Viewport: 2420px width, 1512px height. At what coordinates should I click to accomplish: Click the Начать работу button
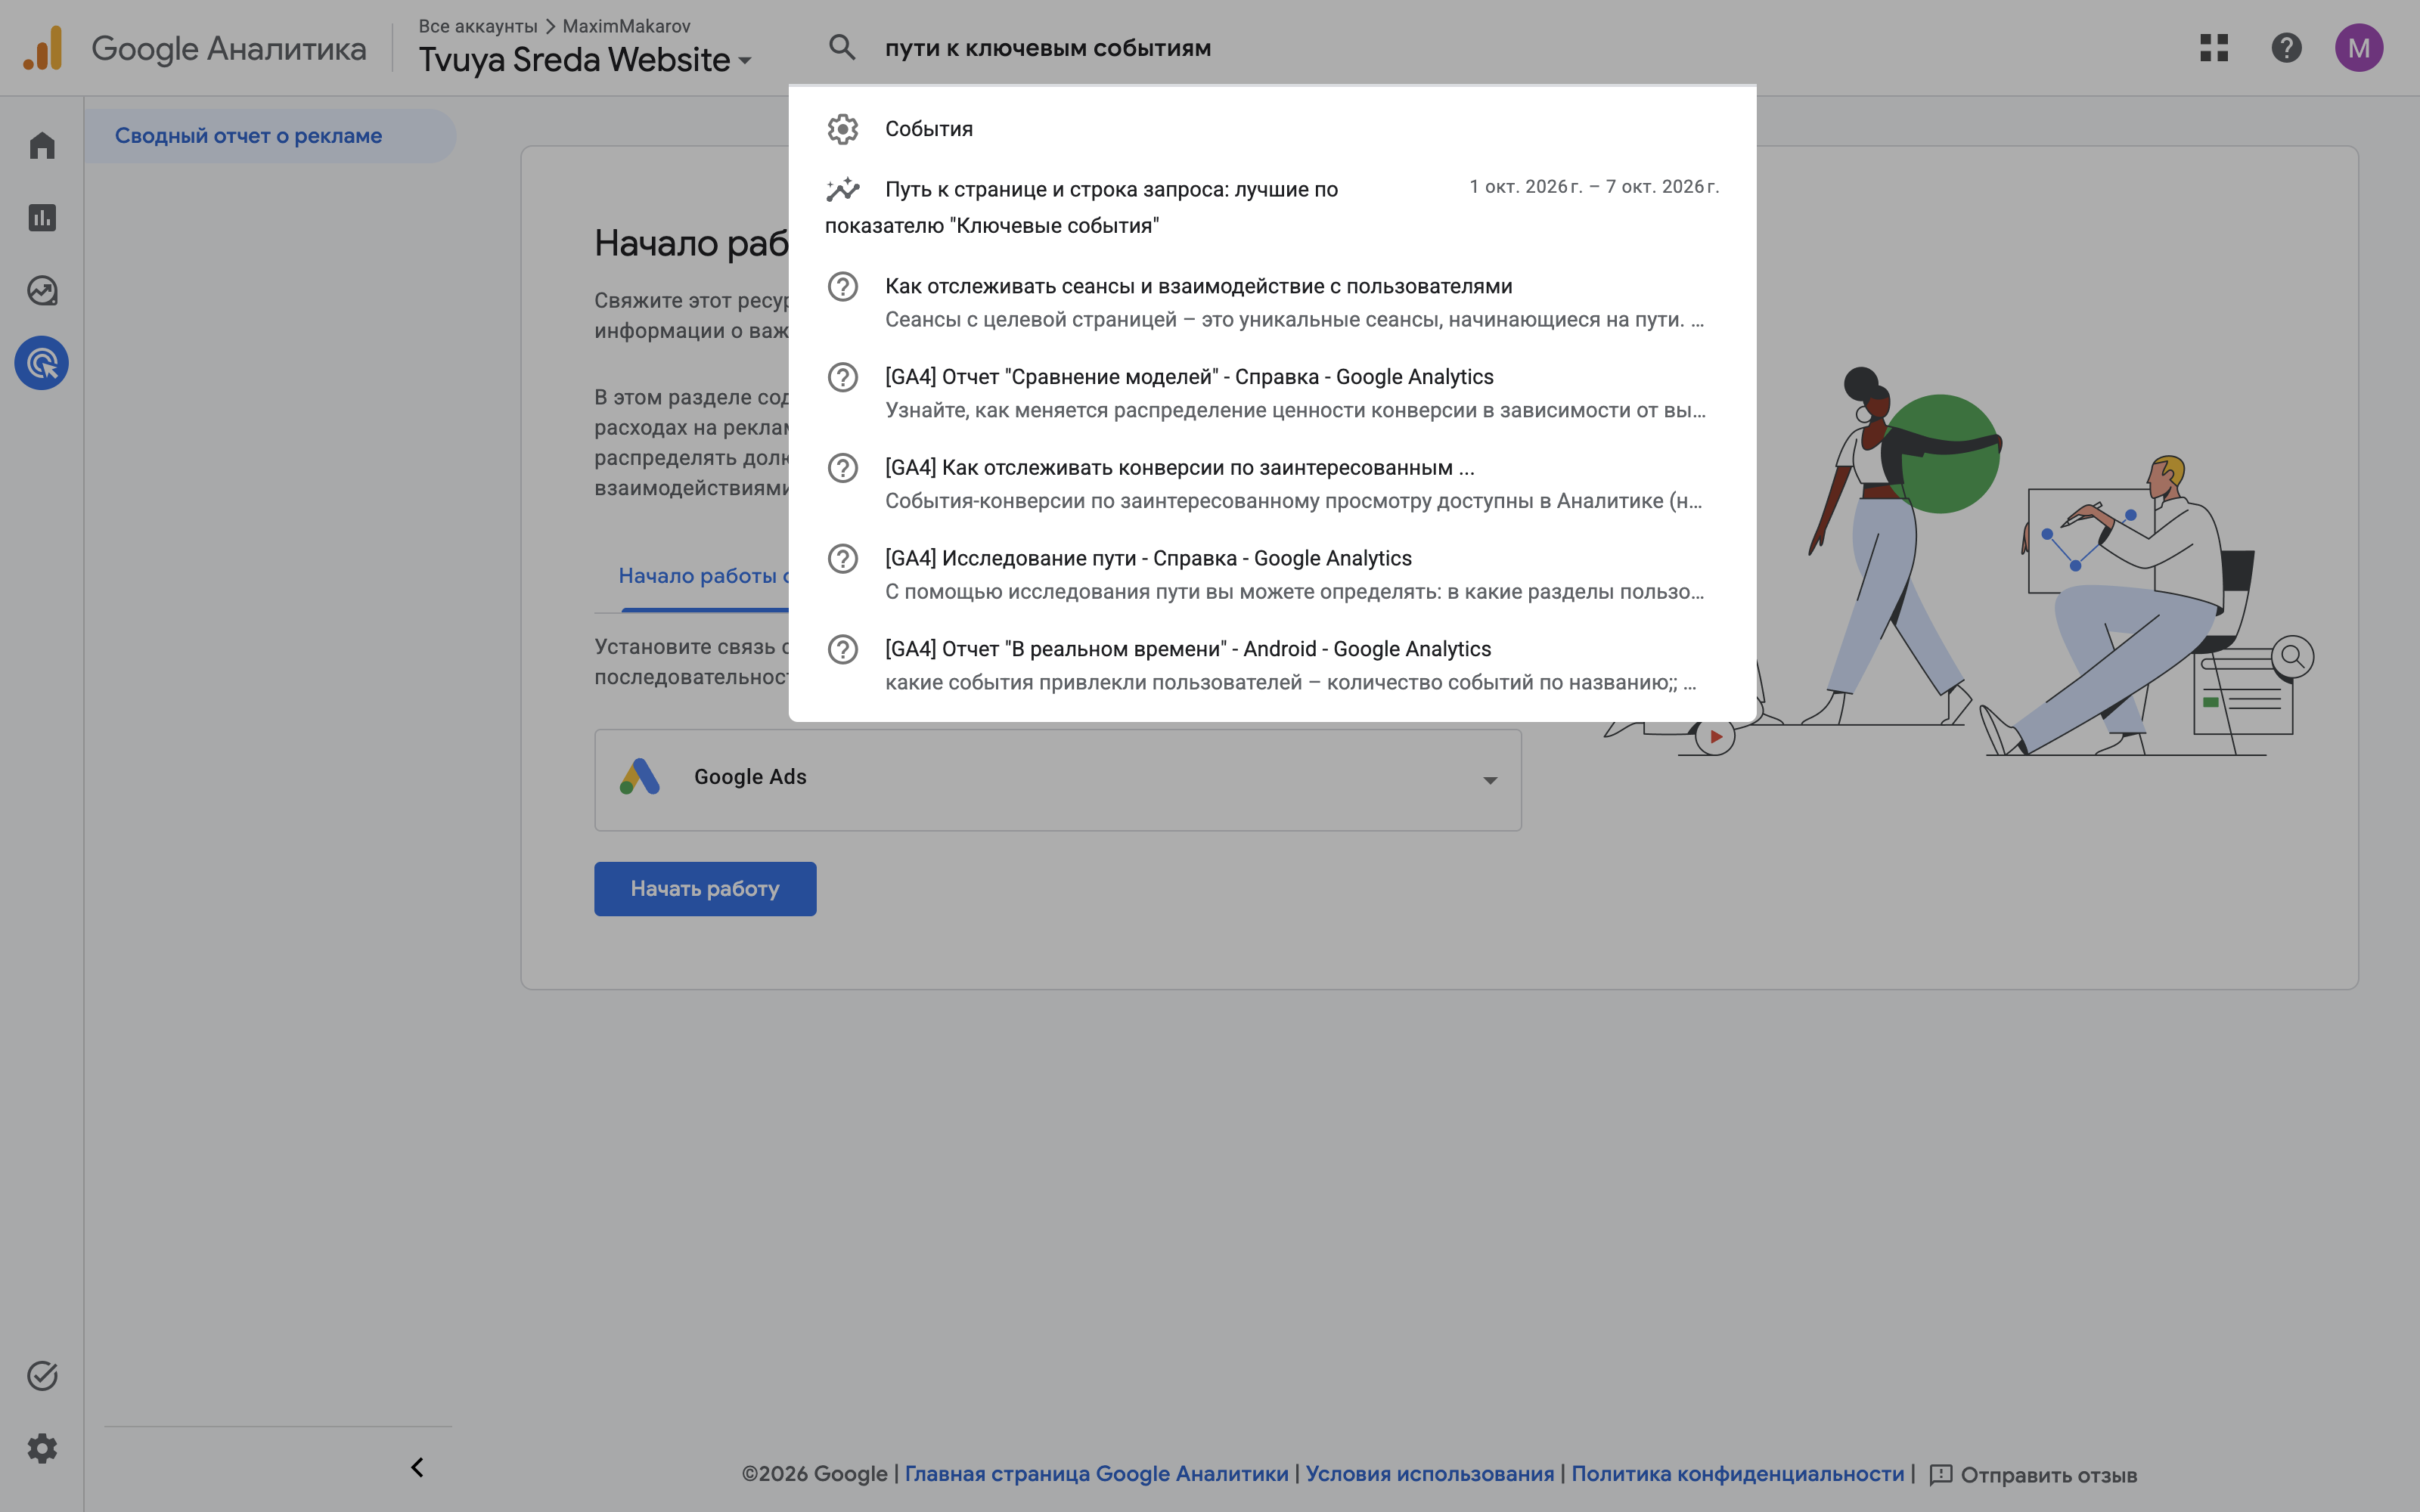tap(705, 889)
